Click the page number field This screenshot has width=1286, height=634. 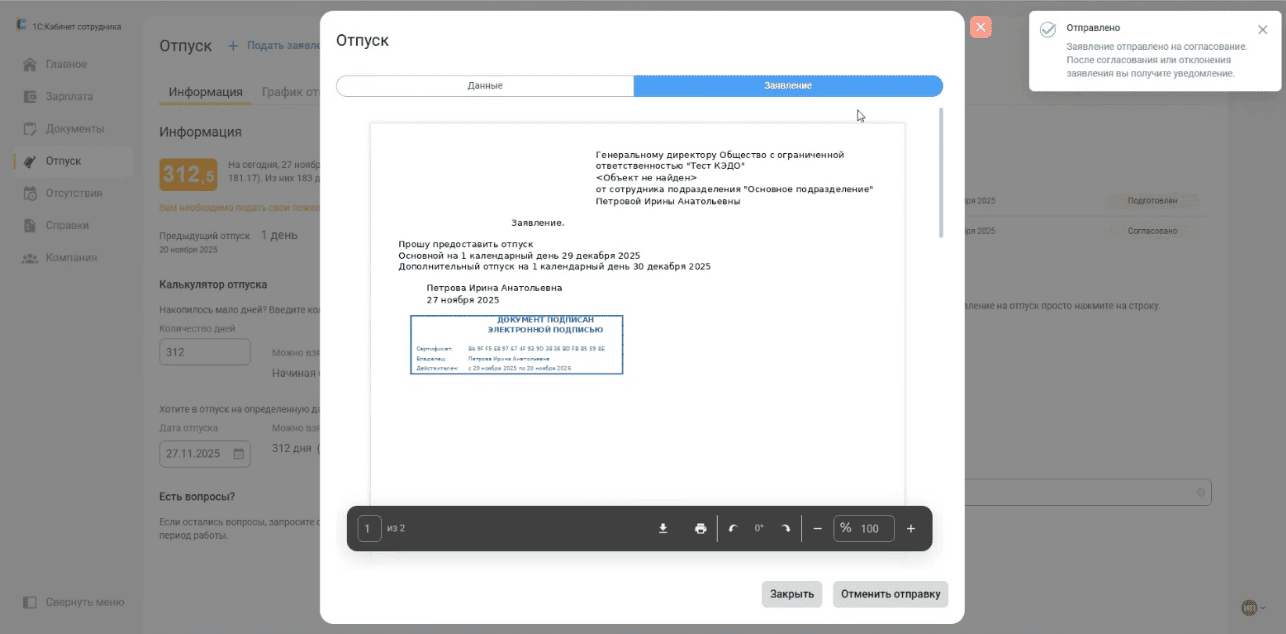[370, 528]
